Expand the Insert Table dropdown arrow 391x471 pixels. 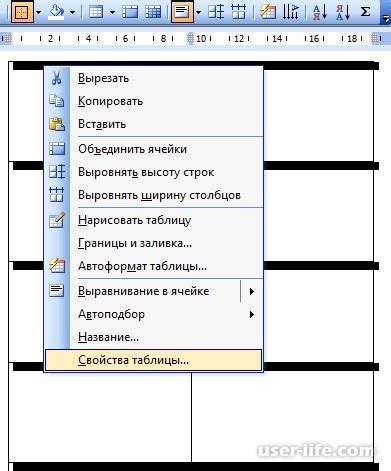coord(112,13)
